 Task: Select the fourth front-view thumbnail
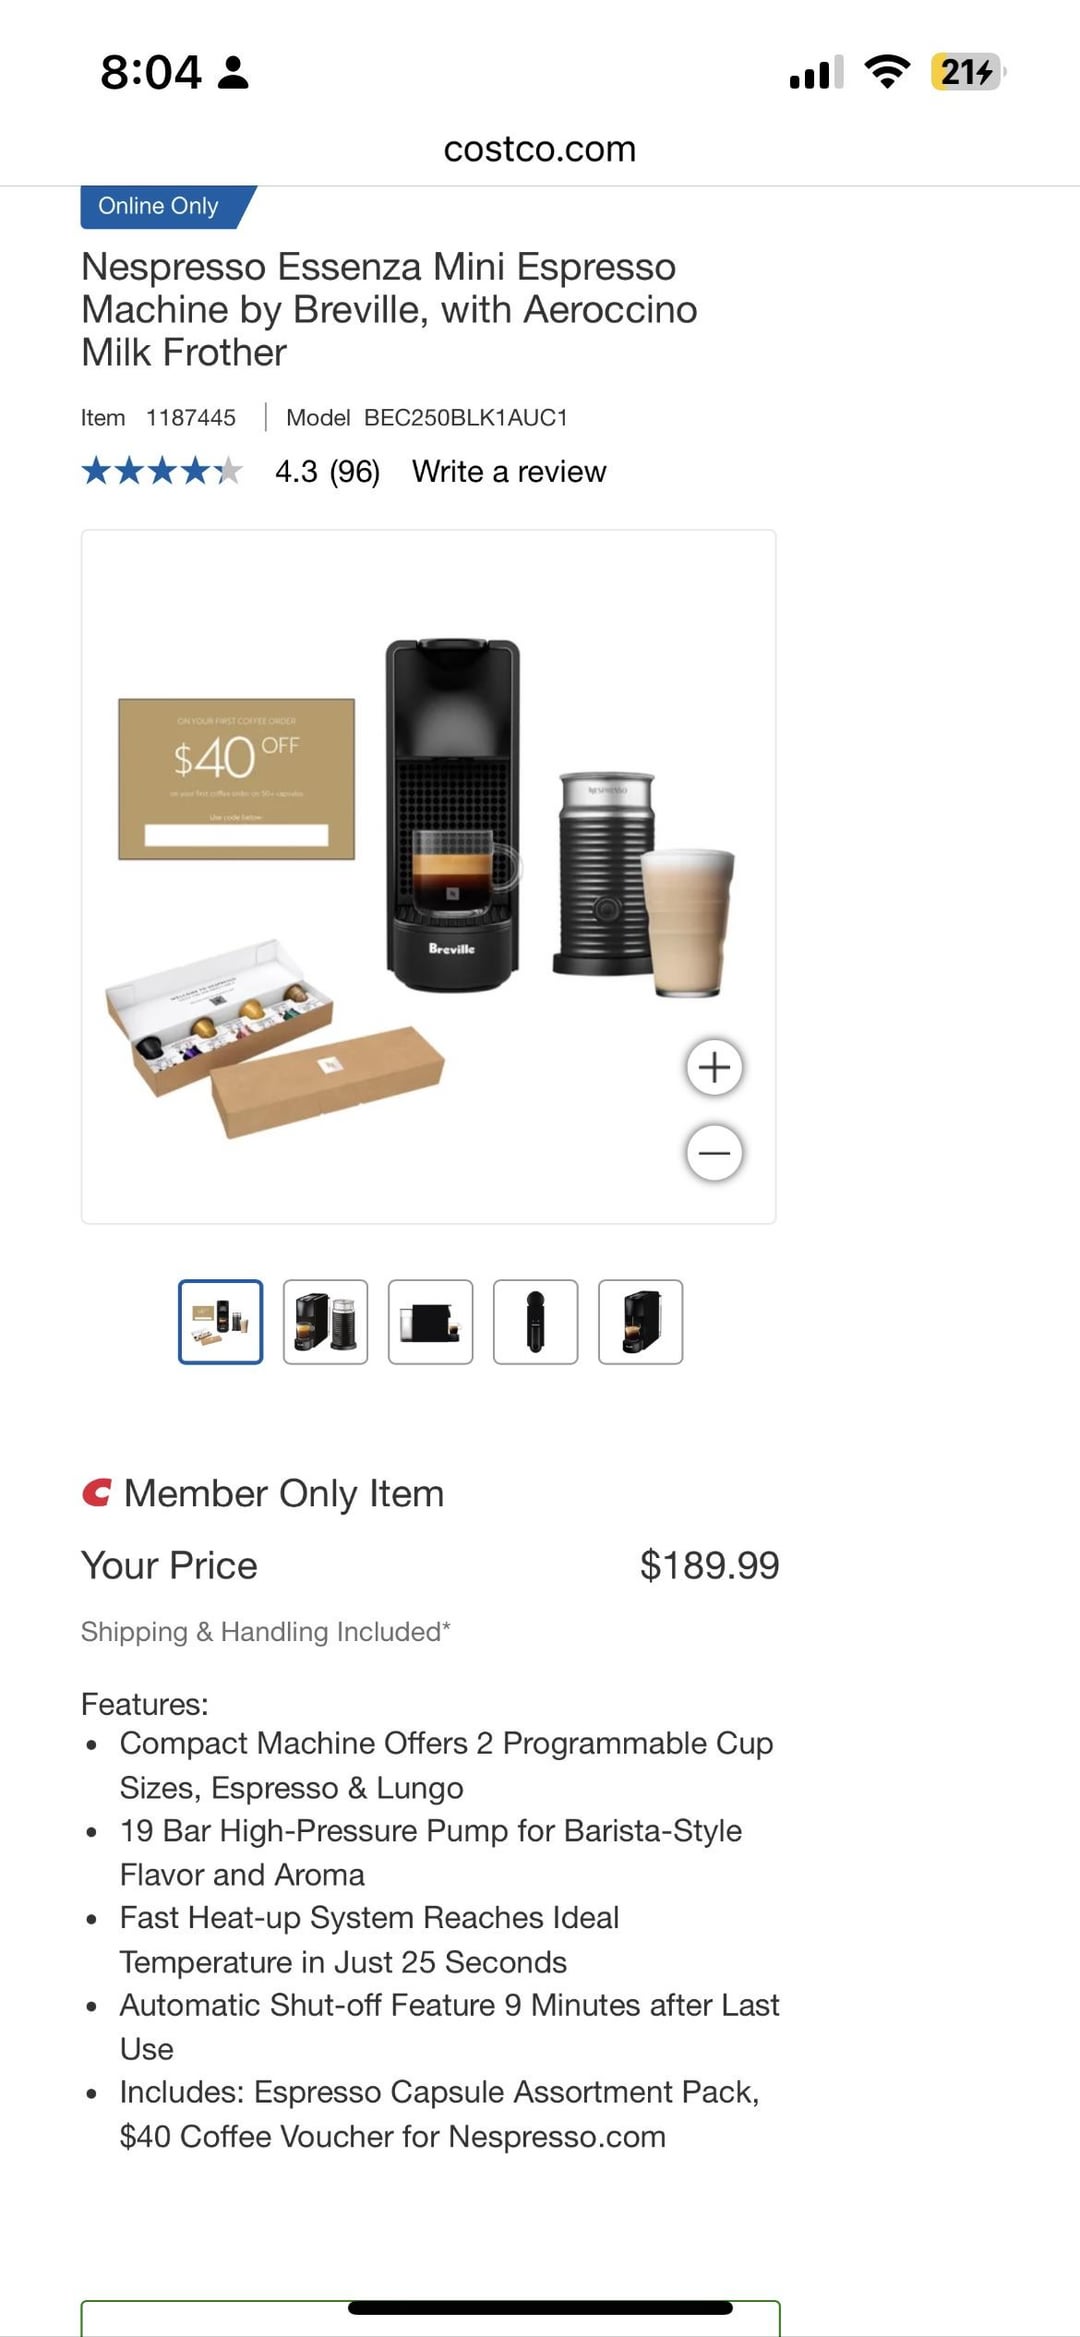[536, 1322]
